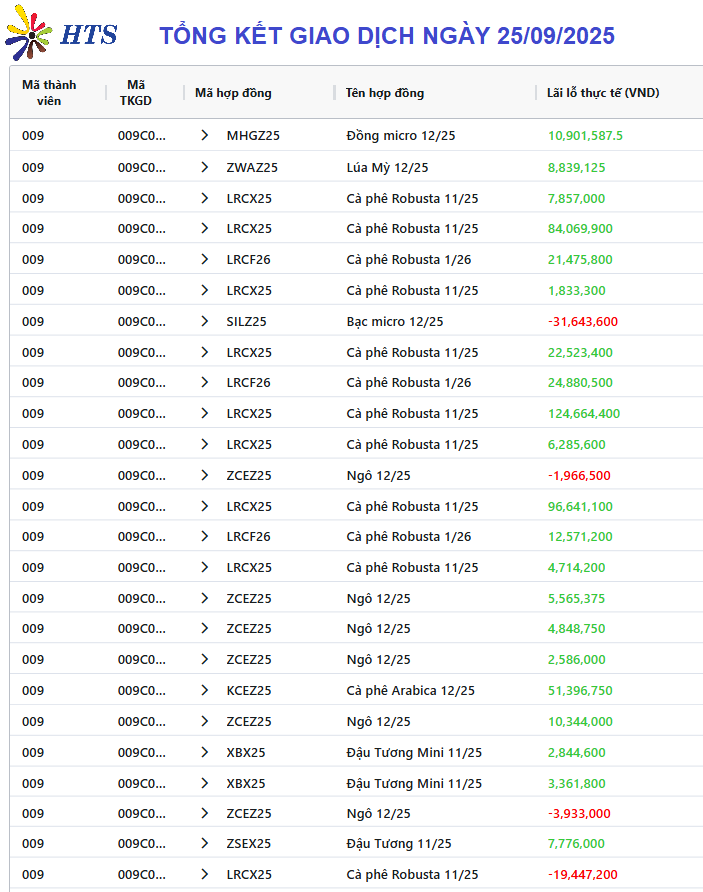
Task: Click the HTS colorful logo icon
Action: (28, 33)
